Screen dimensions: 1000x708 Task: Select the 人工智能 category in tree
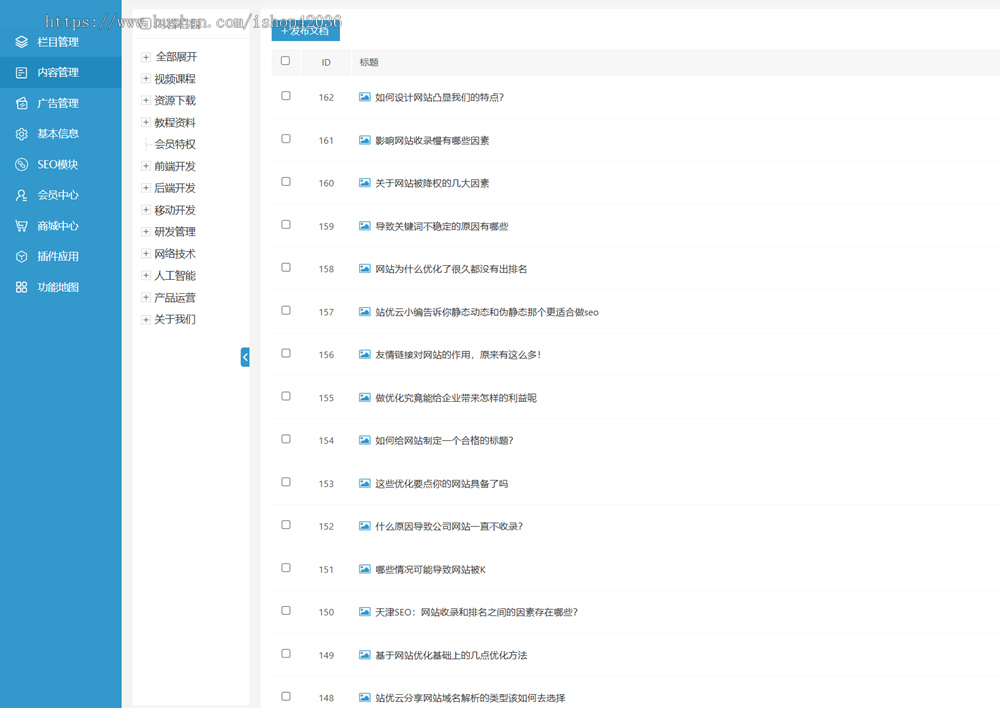click(175, 276)
